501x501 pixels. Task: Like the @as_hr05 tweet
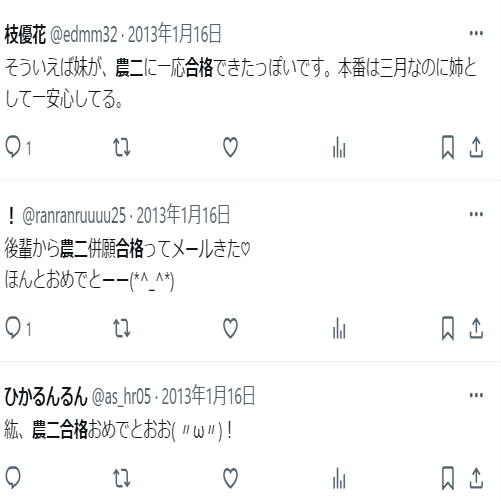point(230,478)
